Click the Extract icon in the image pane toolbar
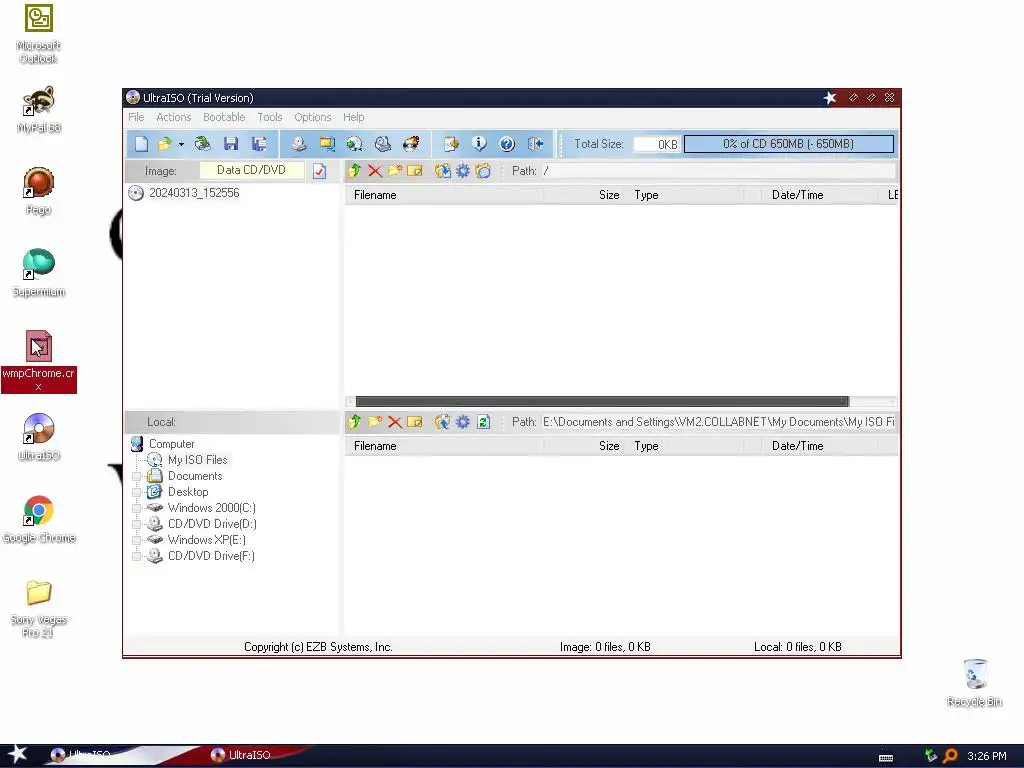The height and width of the screenshot is (768, 1024). coord(443,171)
